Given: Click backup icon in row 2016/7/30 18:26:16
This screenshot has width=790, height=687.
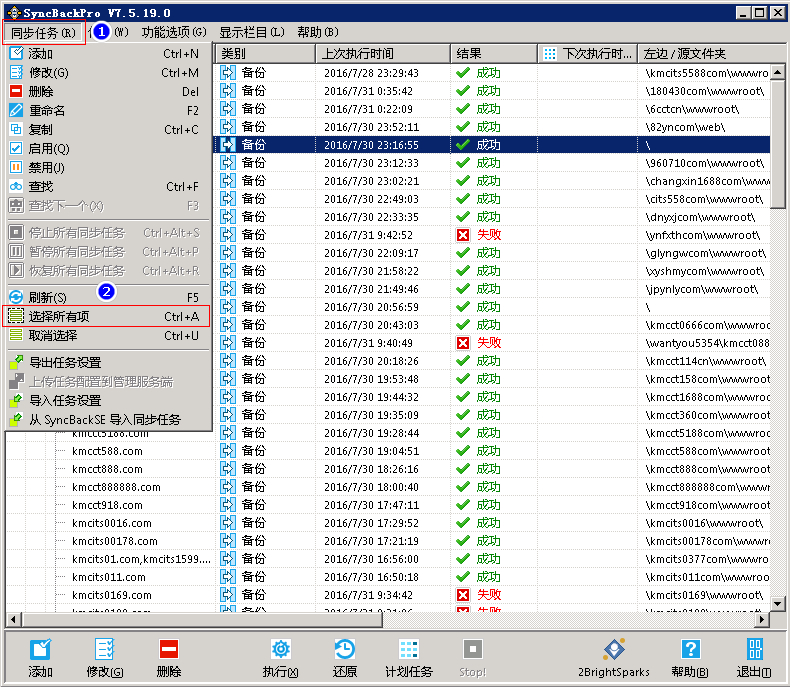Looking at the screenshot, I should (228, 469).
